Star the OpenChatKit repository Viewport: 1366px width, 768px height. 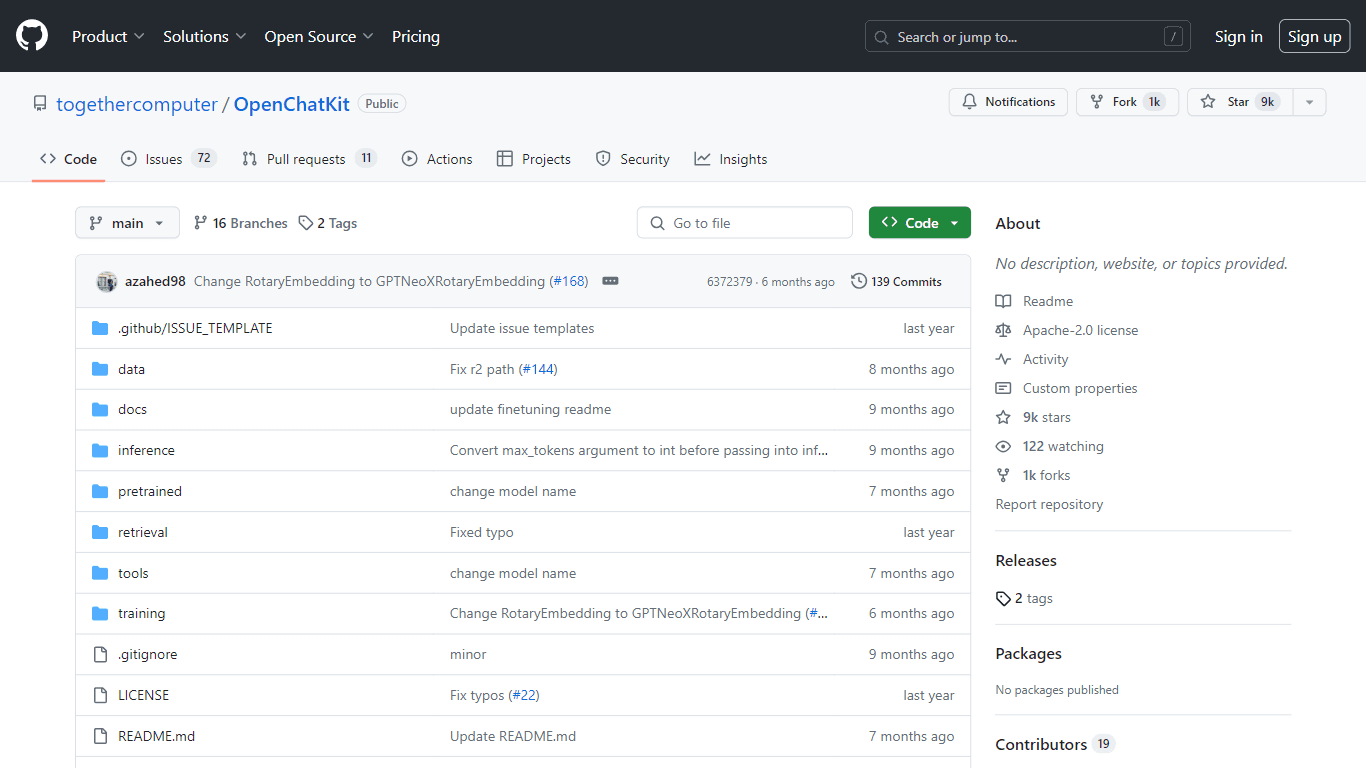pos(1240,102)
